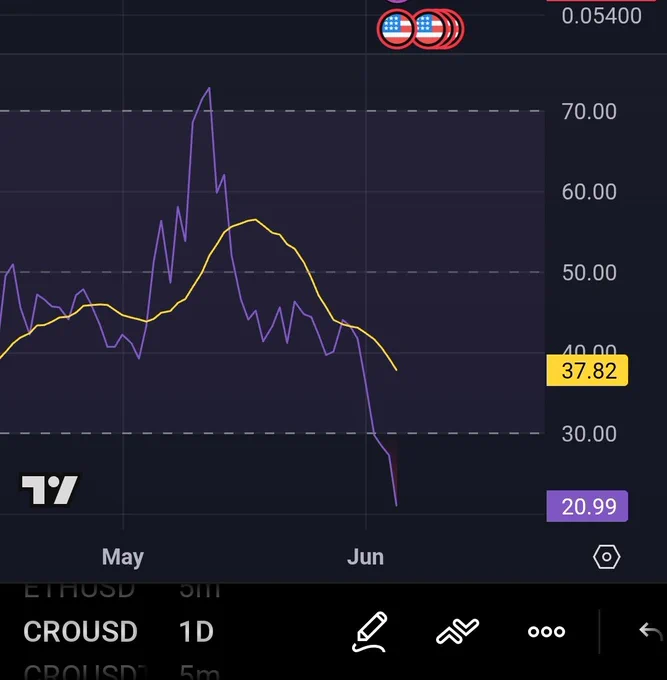This screenshot has width=667, height=680.
Task: Tap the first US flag event marker
Action: (396, 29)
